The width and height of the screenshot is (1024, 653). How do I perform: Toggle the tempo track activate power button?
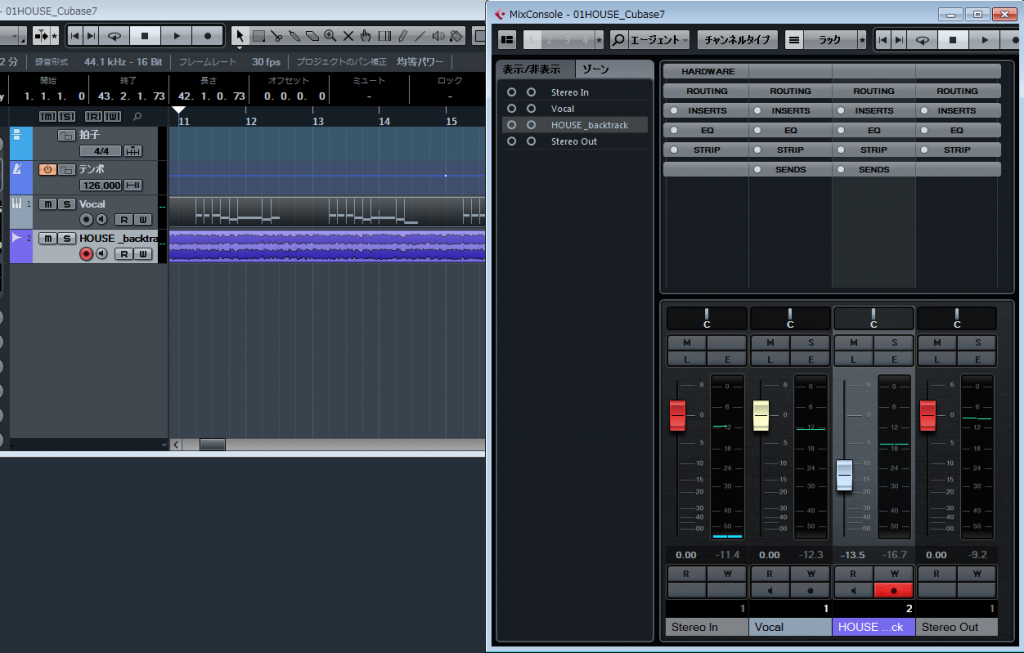tap(48, 169)
